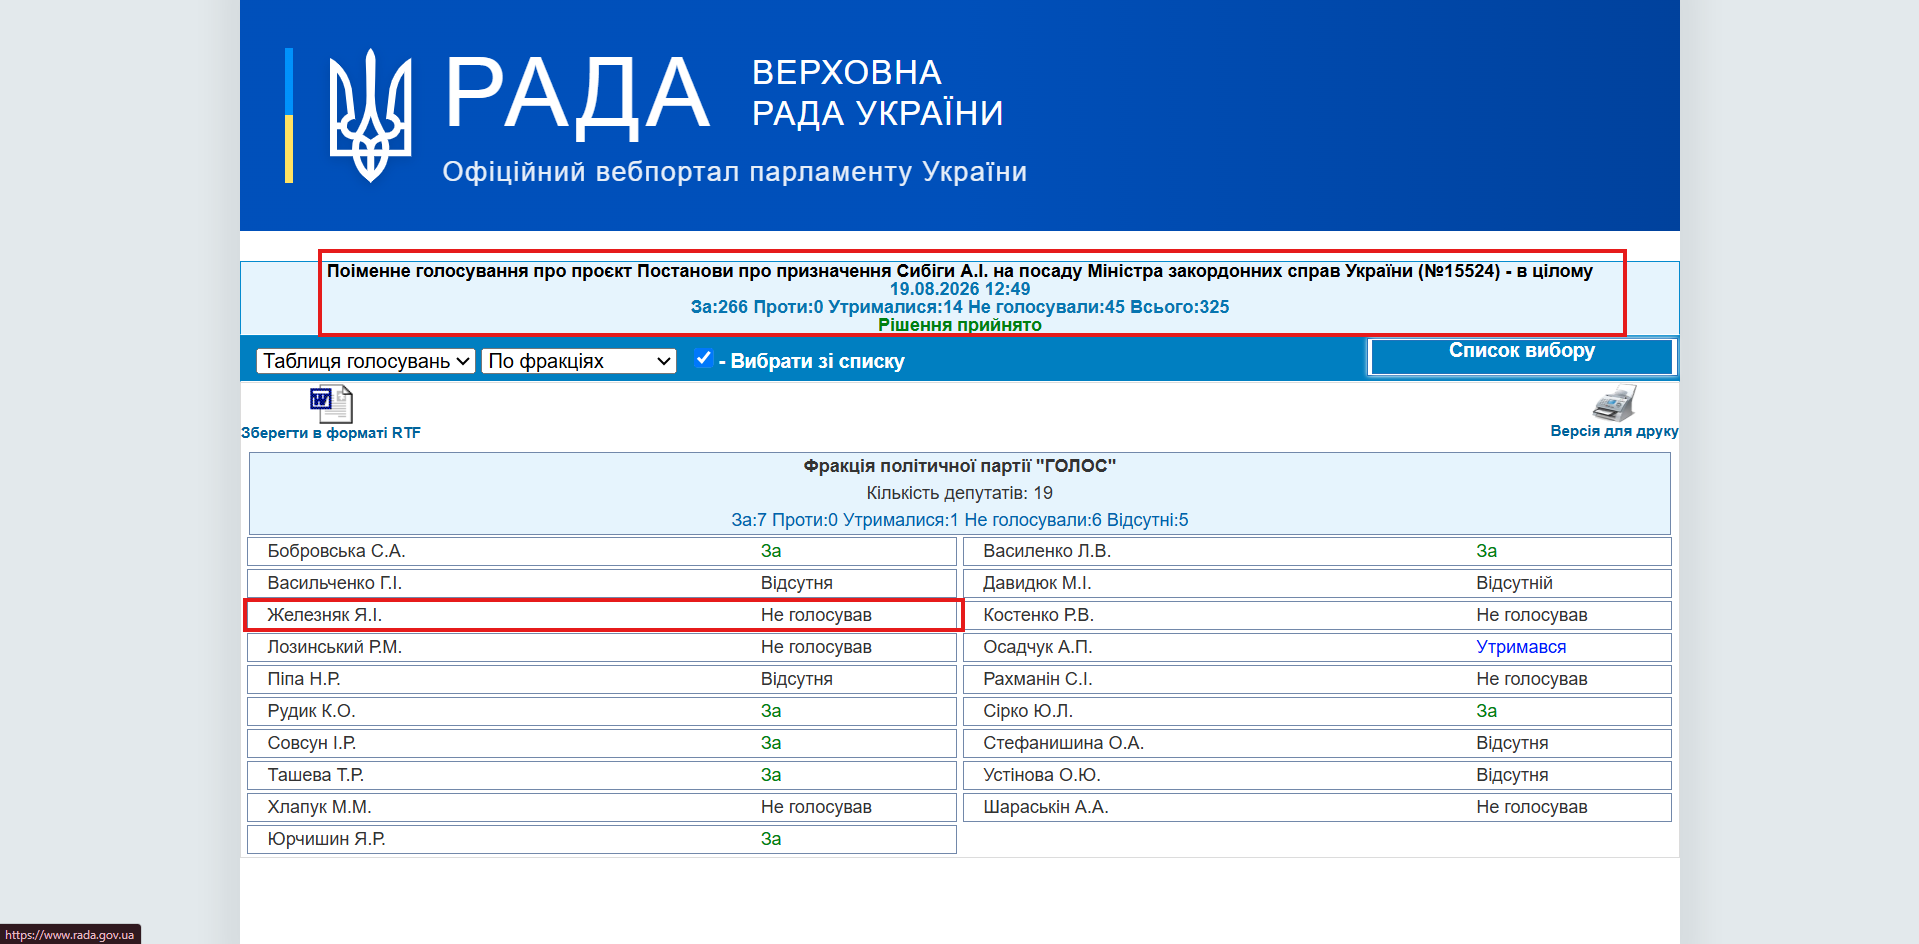Toggle the 'Вибрати зі списку' checkbox

coord(704,358)
